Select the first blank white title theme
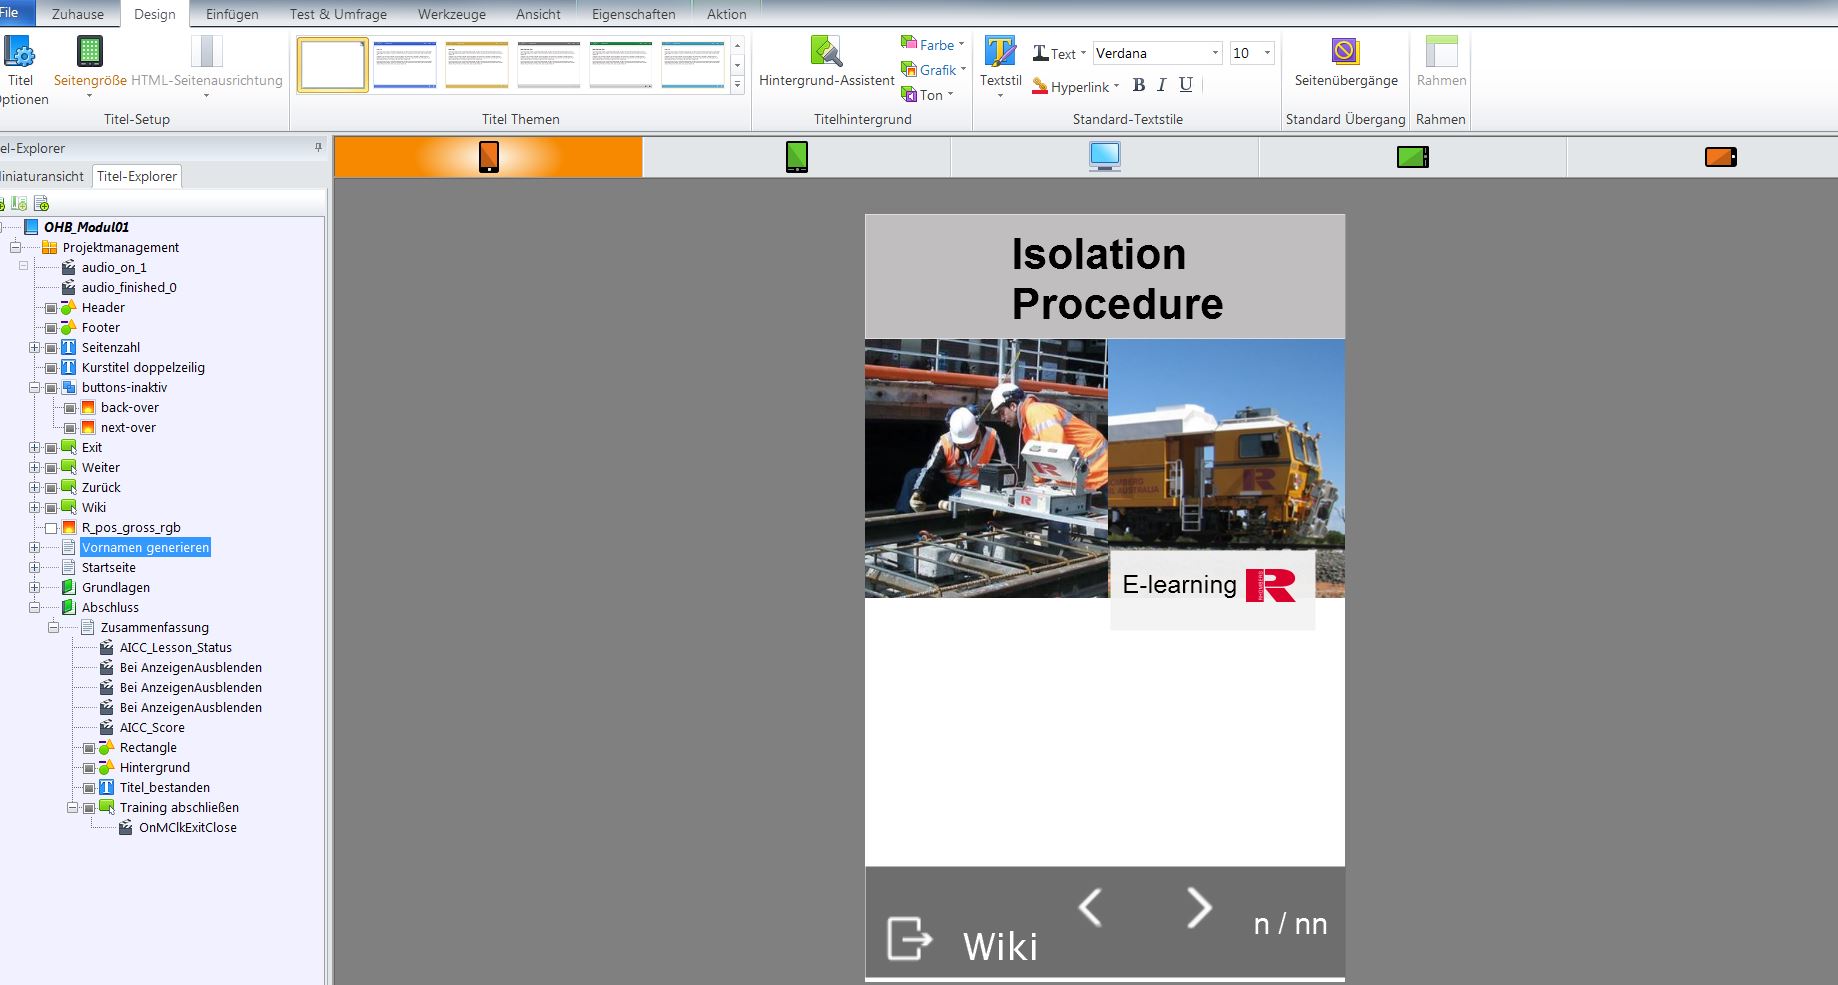 (x=333, y=65)
